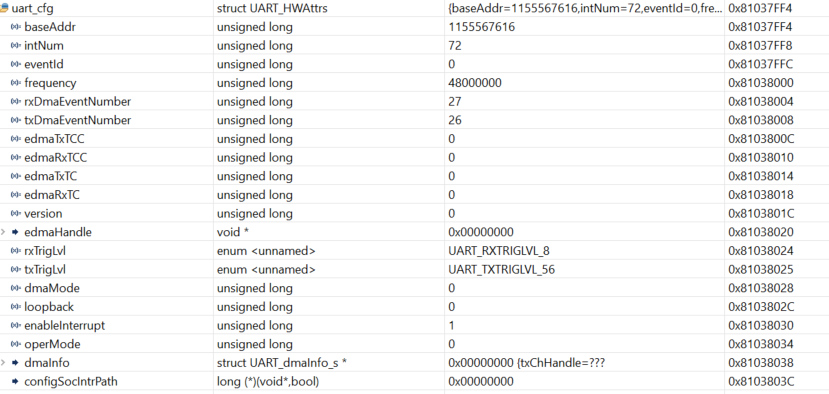The width and height of the screenshot is (829, 394).
Task: Click the UART_TXTRIGLVL_56 value cell
Action: tap(584, 270)
